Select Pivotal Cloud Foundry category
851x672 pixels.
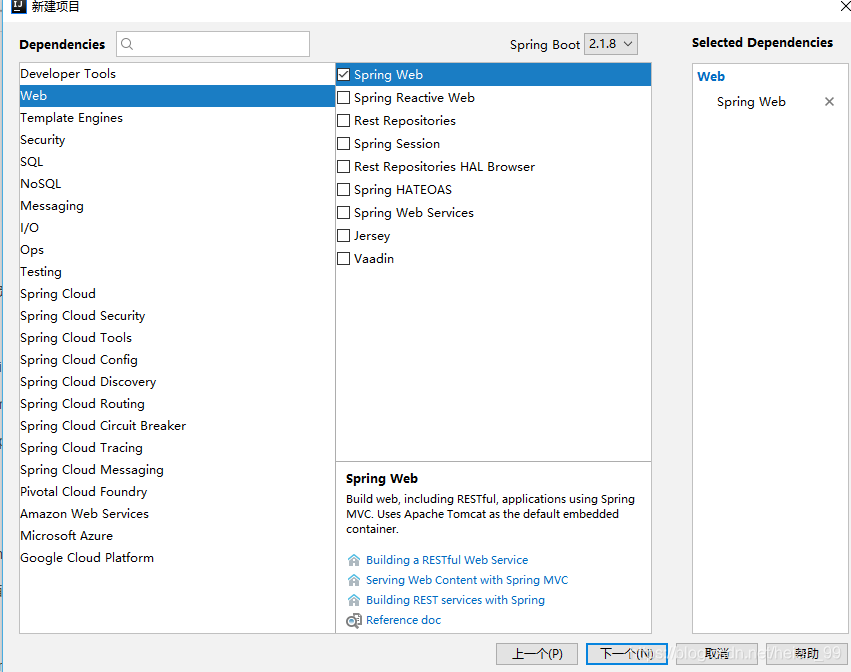pyautogui.click(x=177, y=492)
